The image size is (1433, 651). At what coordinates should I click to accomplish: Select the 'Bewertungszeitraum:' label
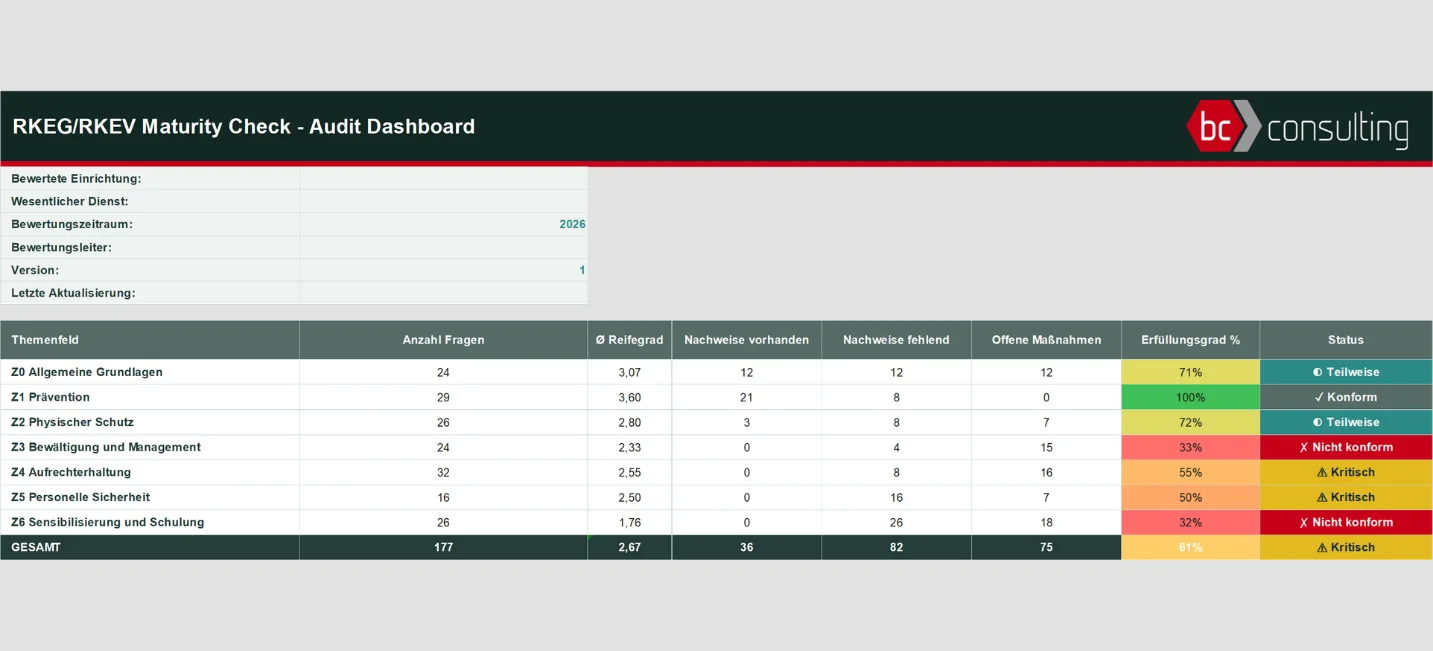click(x=72, y=225)
